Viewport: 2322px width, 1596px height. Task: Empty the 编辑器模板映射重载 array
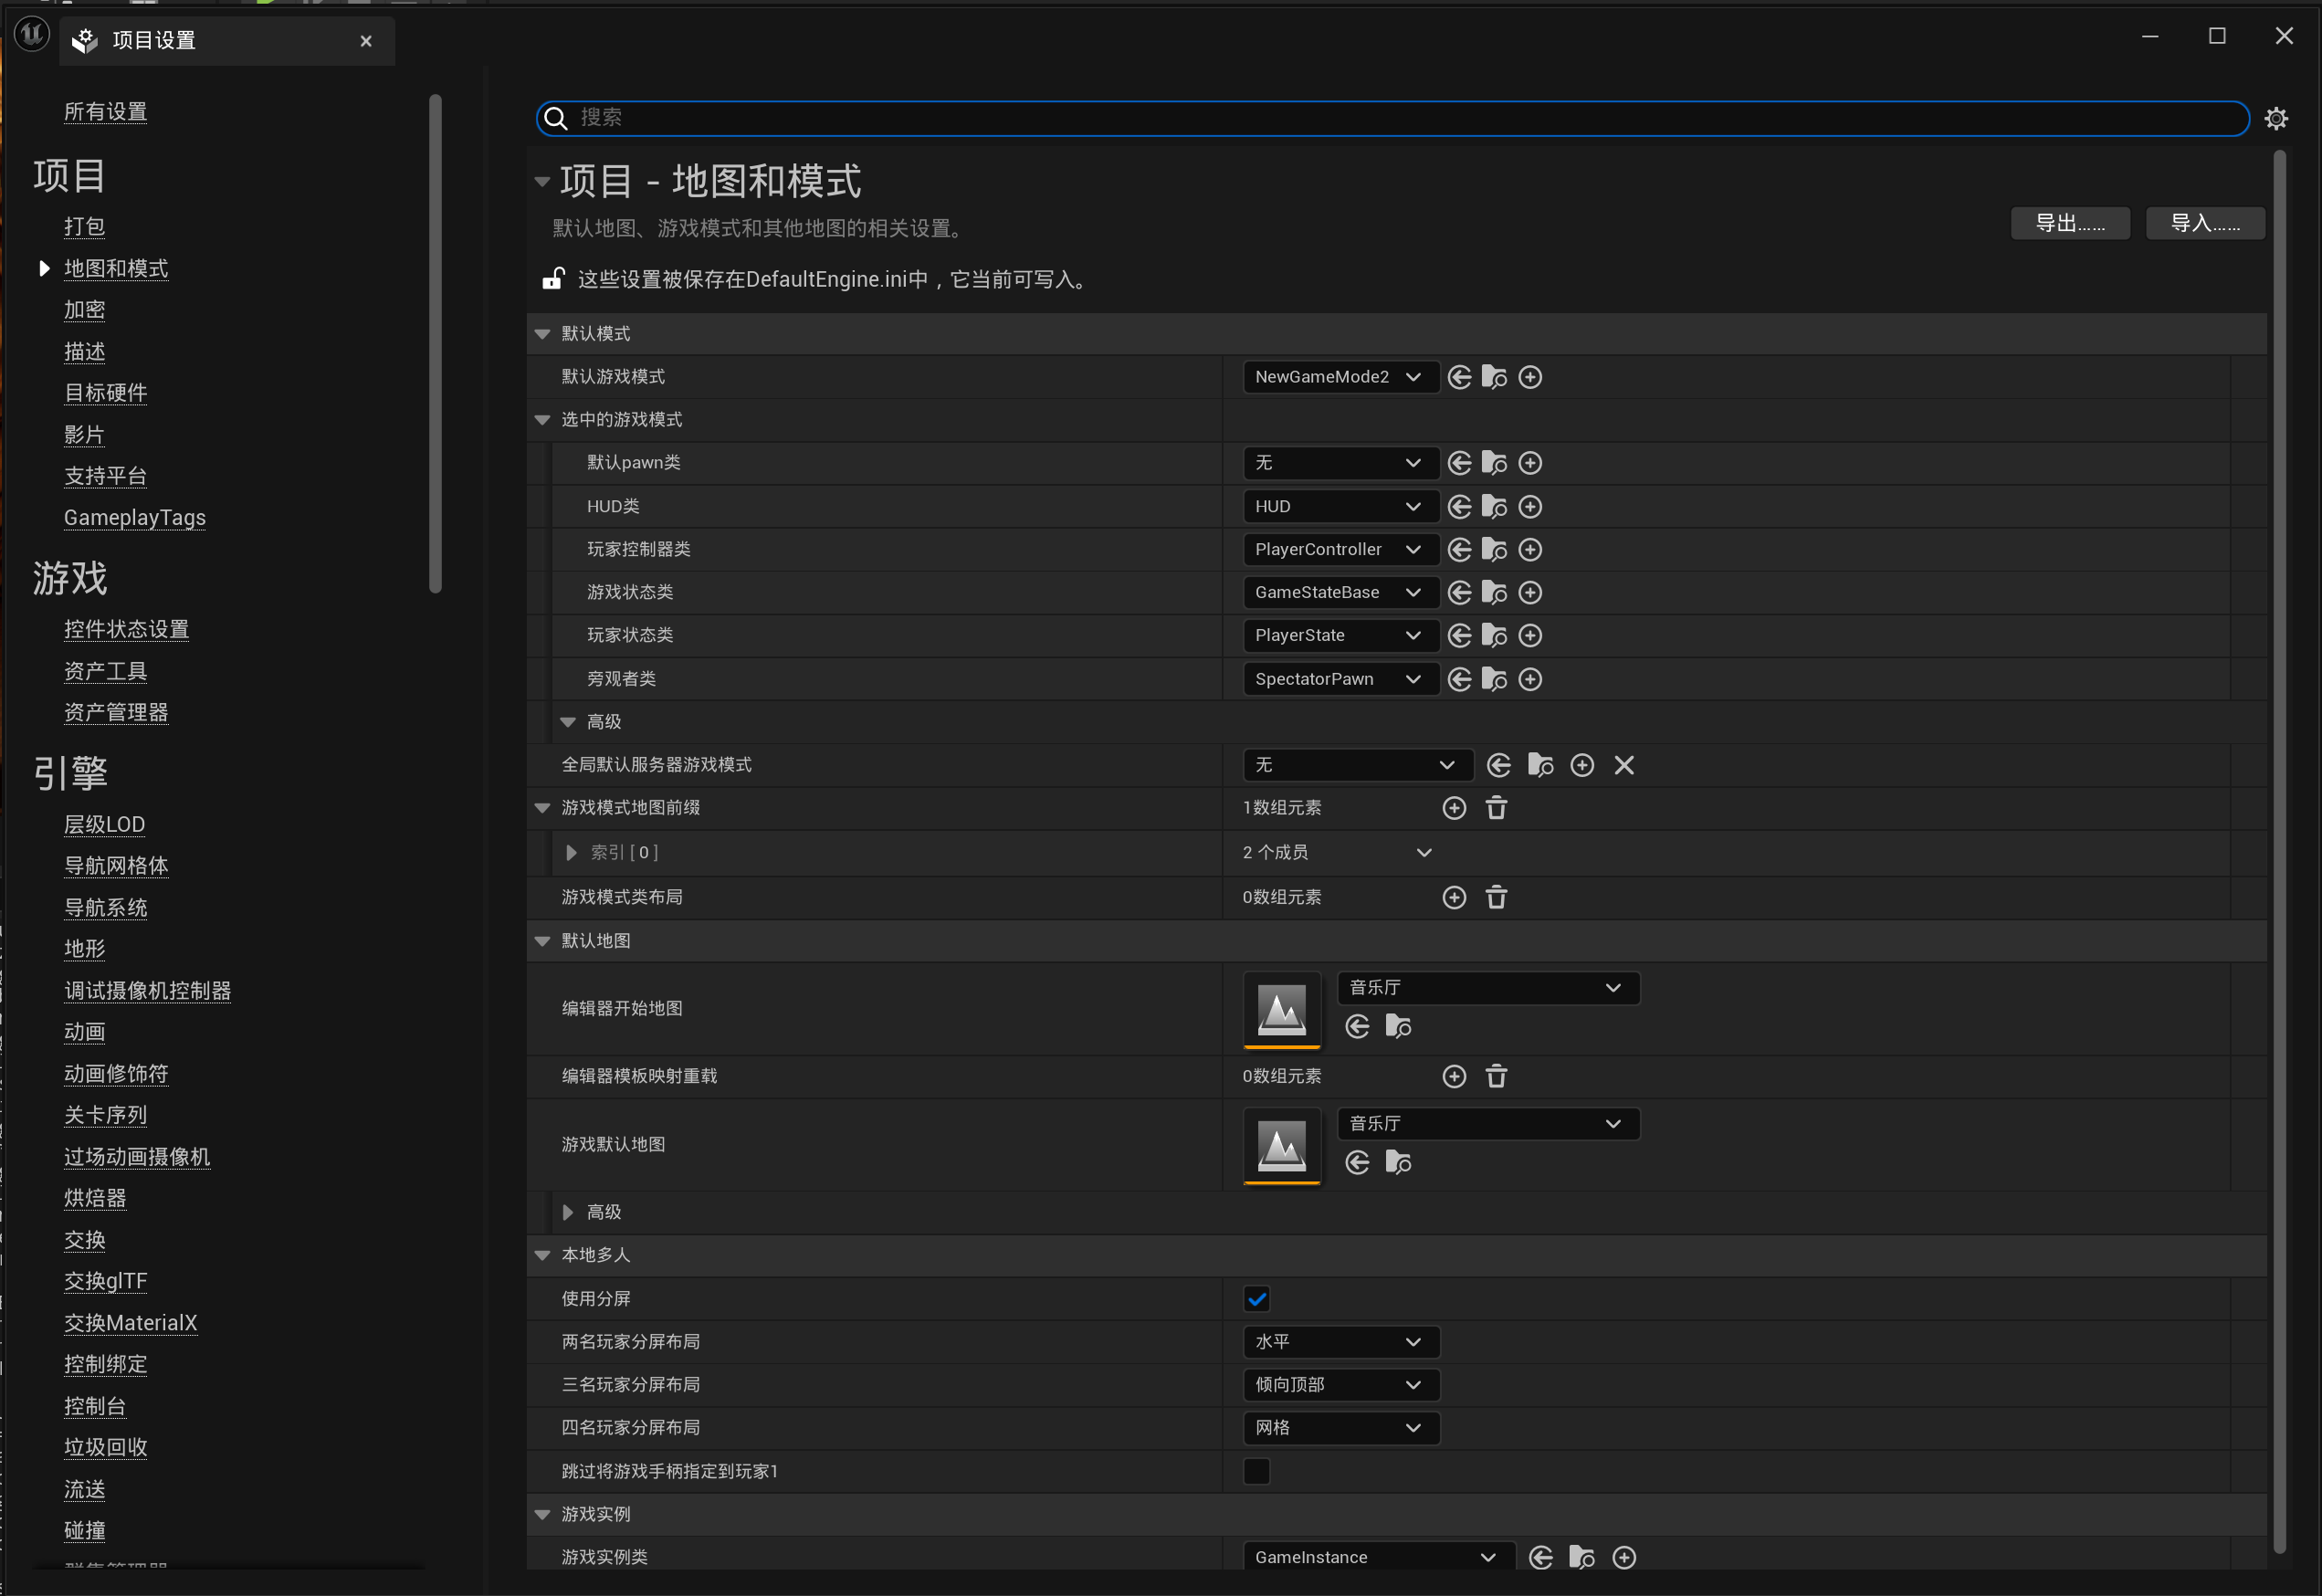1496,1077
